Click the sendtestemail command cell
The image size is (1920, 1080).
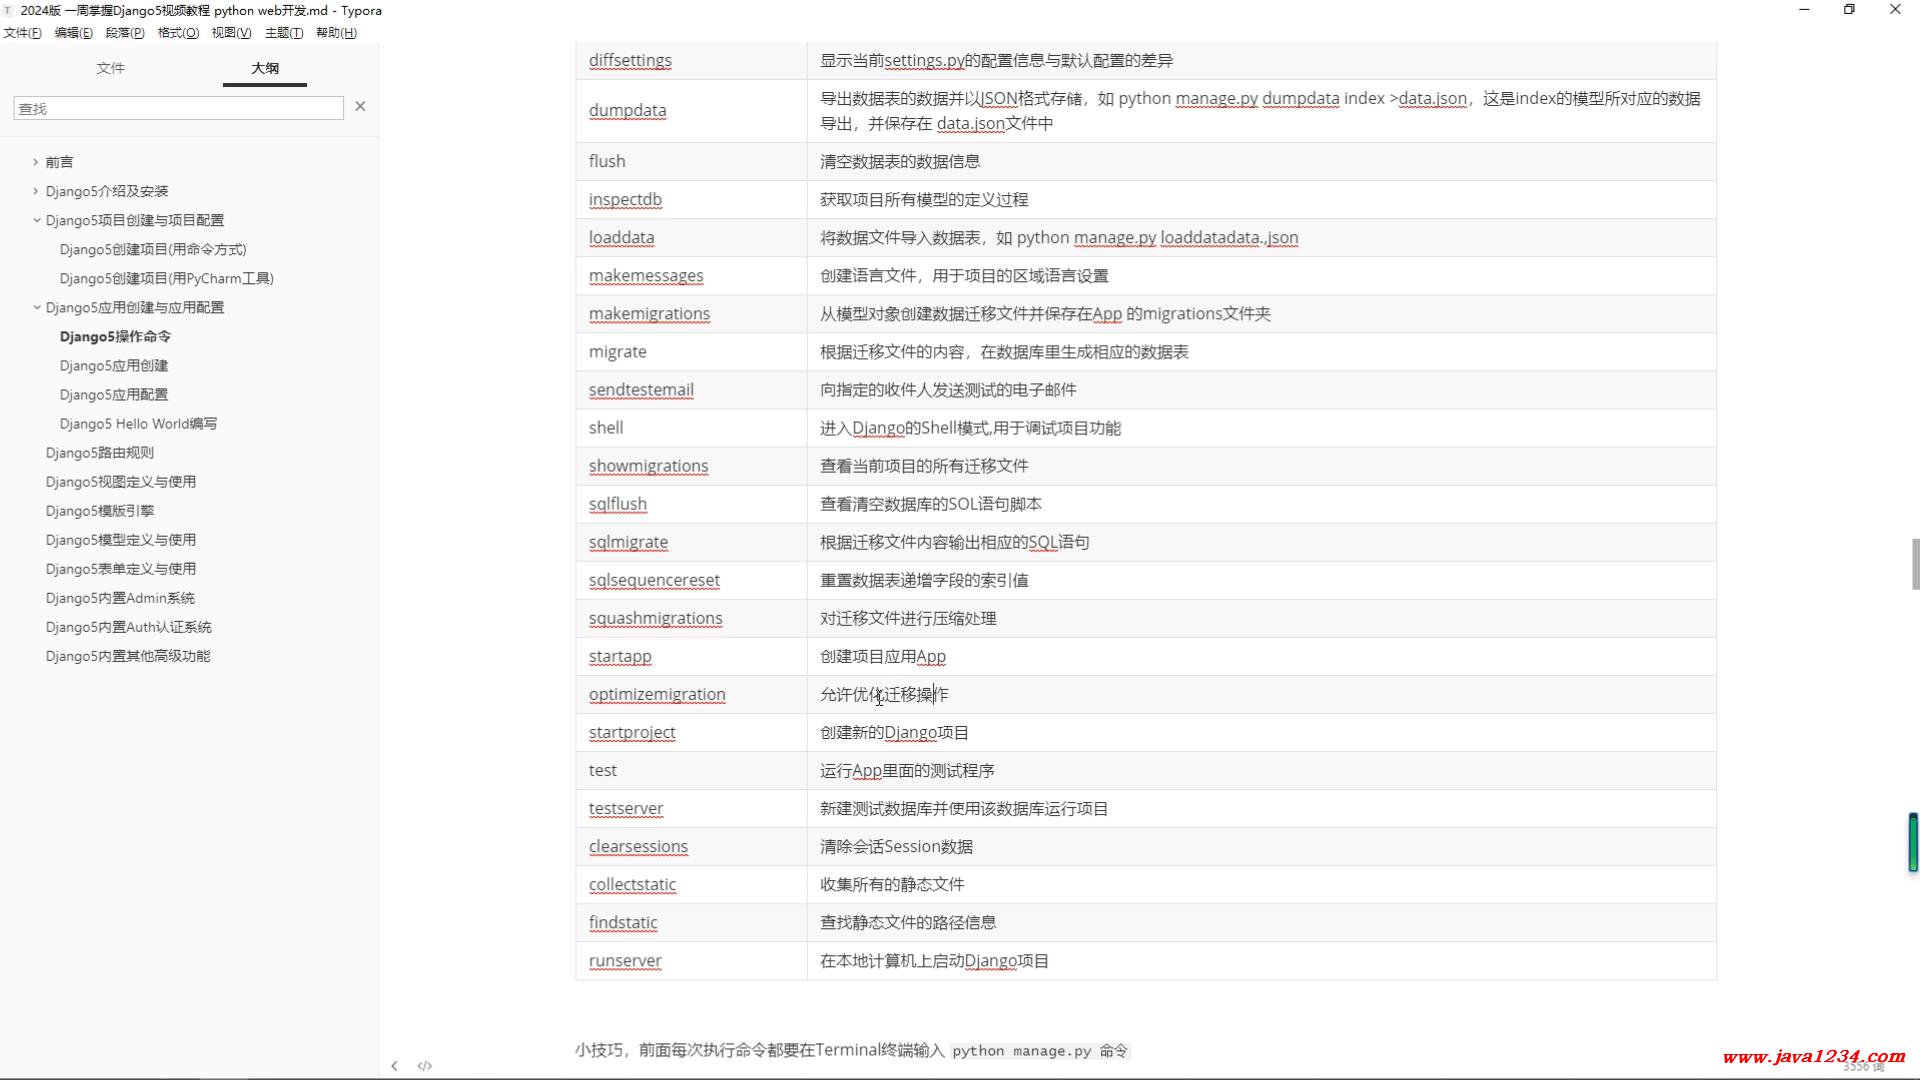(x=691, y=389)
